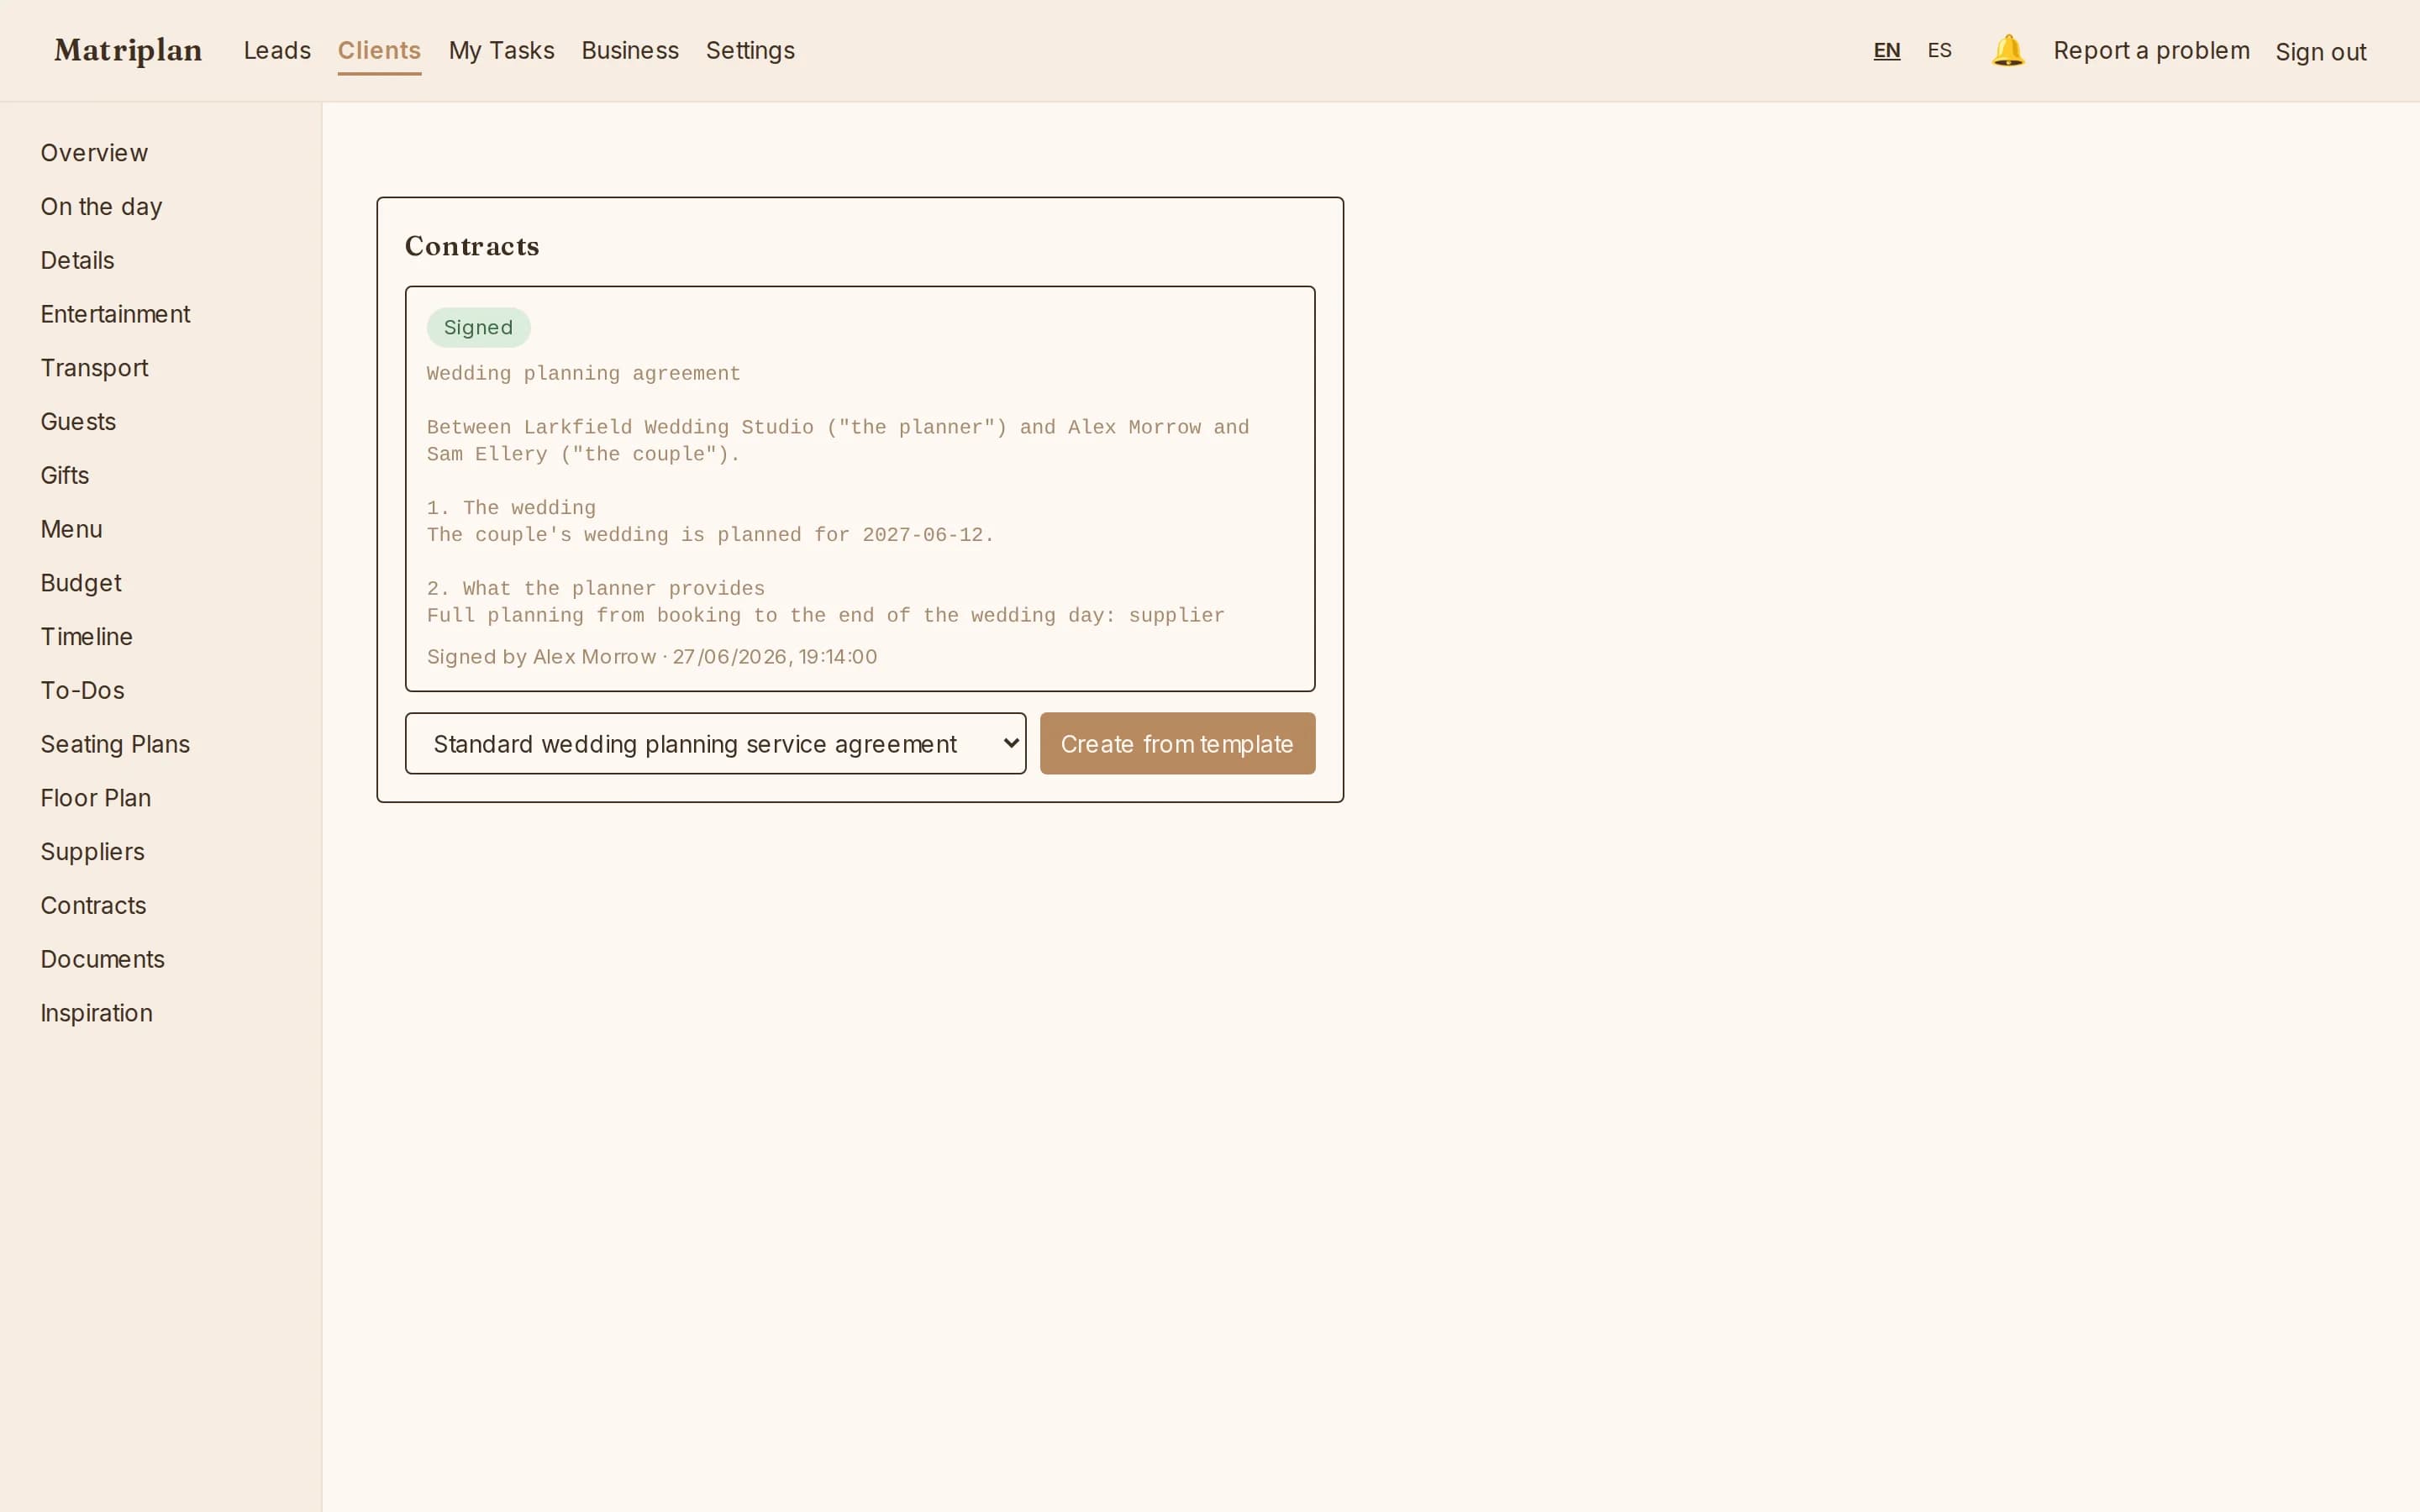Open My Tasks
The height and width of the screenshot is (1512, 2420).
[x=501, y=50]
